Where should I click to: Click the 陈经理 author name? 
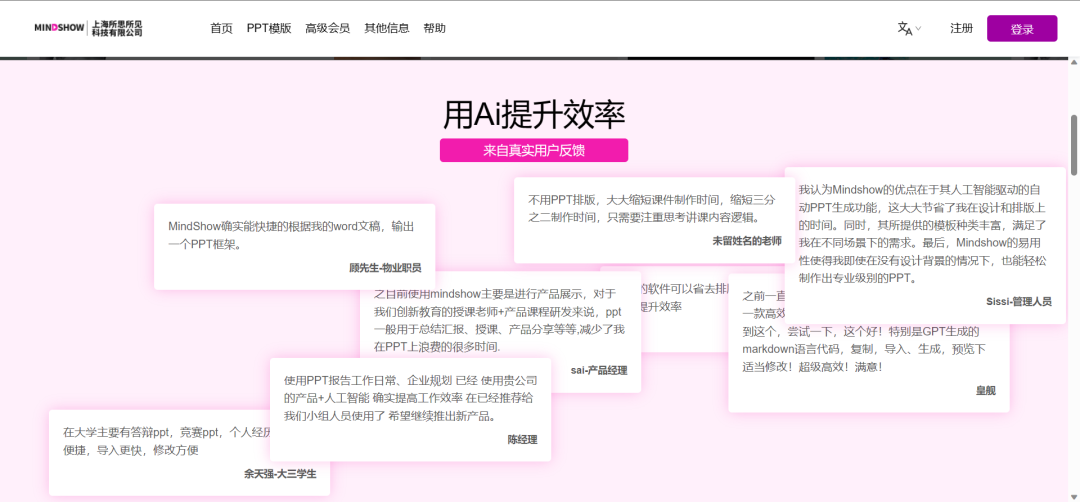point(522,440)
